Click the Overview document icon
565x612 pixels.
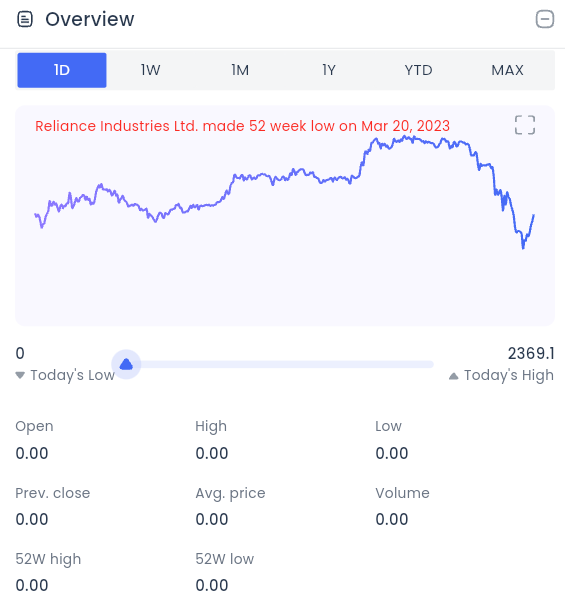coord(25,19)
